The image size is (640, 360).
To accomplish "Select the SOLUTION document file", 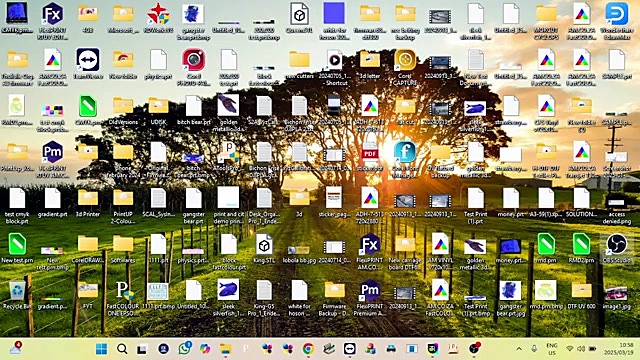I will click(x=581, y=198).
